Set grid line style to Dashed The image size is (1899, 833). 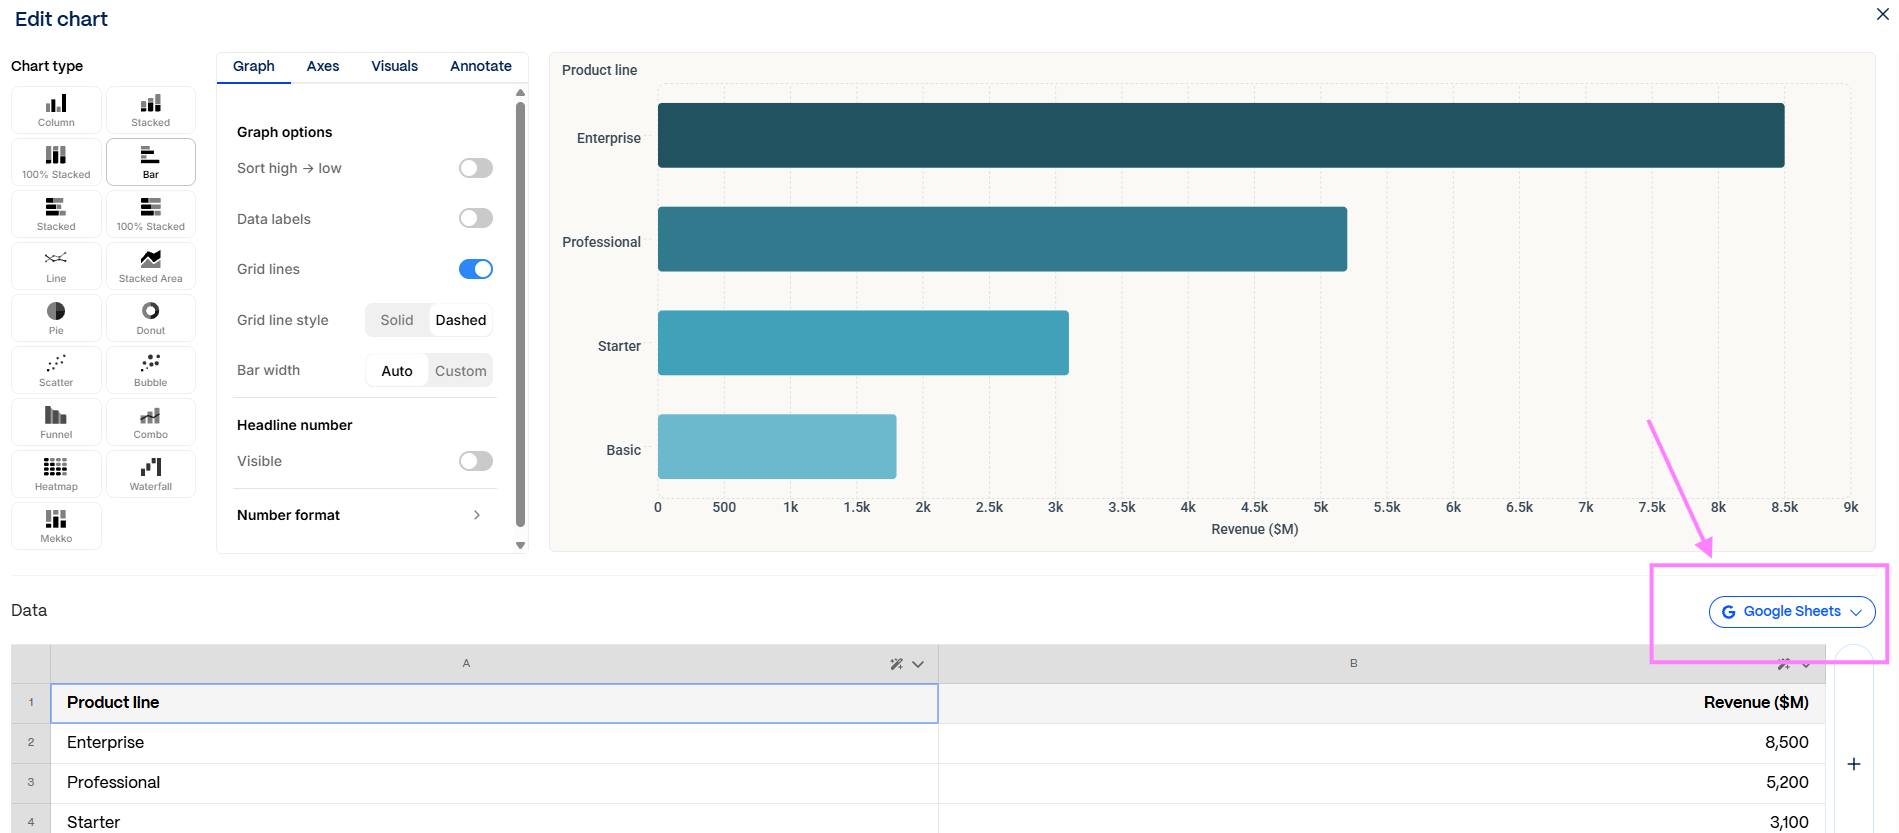click(x=461, y=320)
